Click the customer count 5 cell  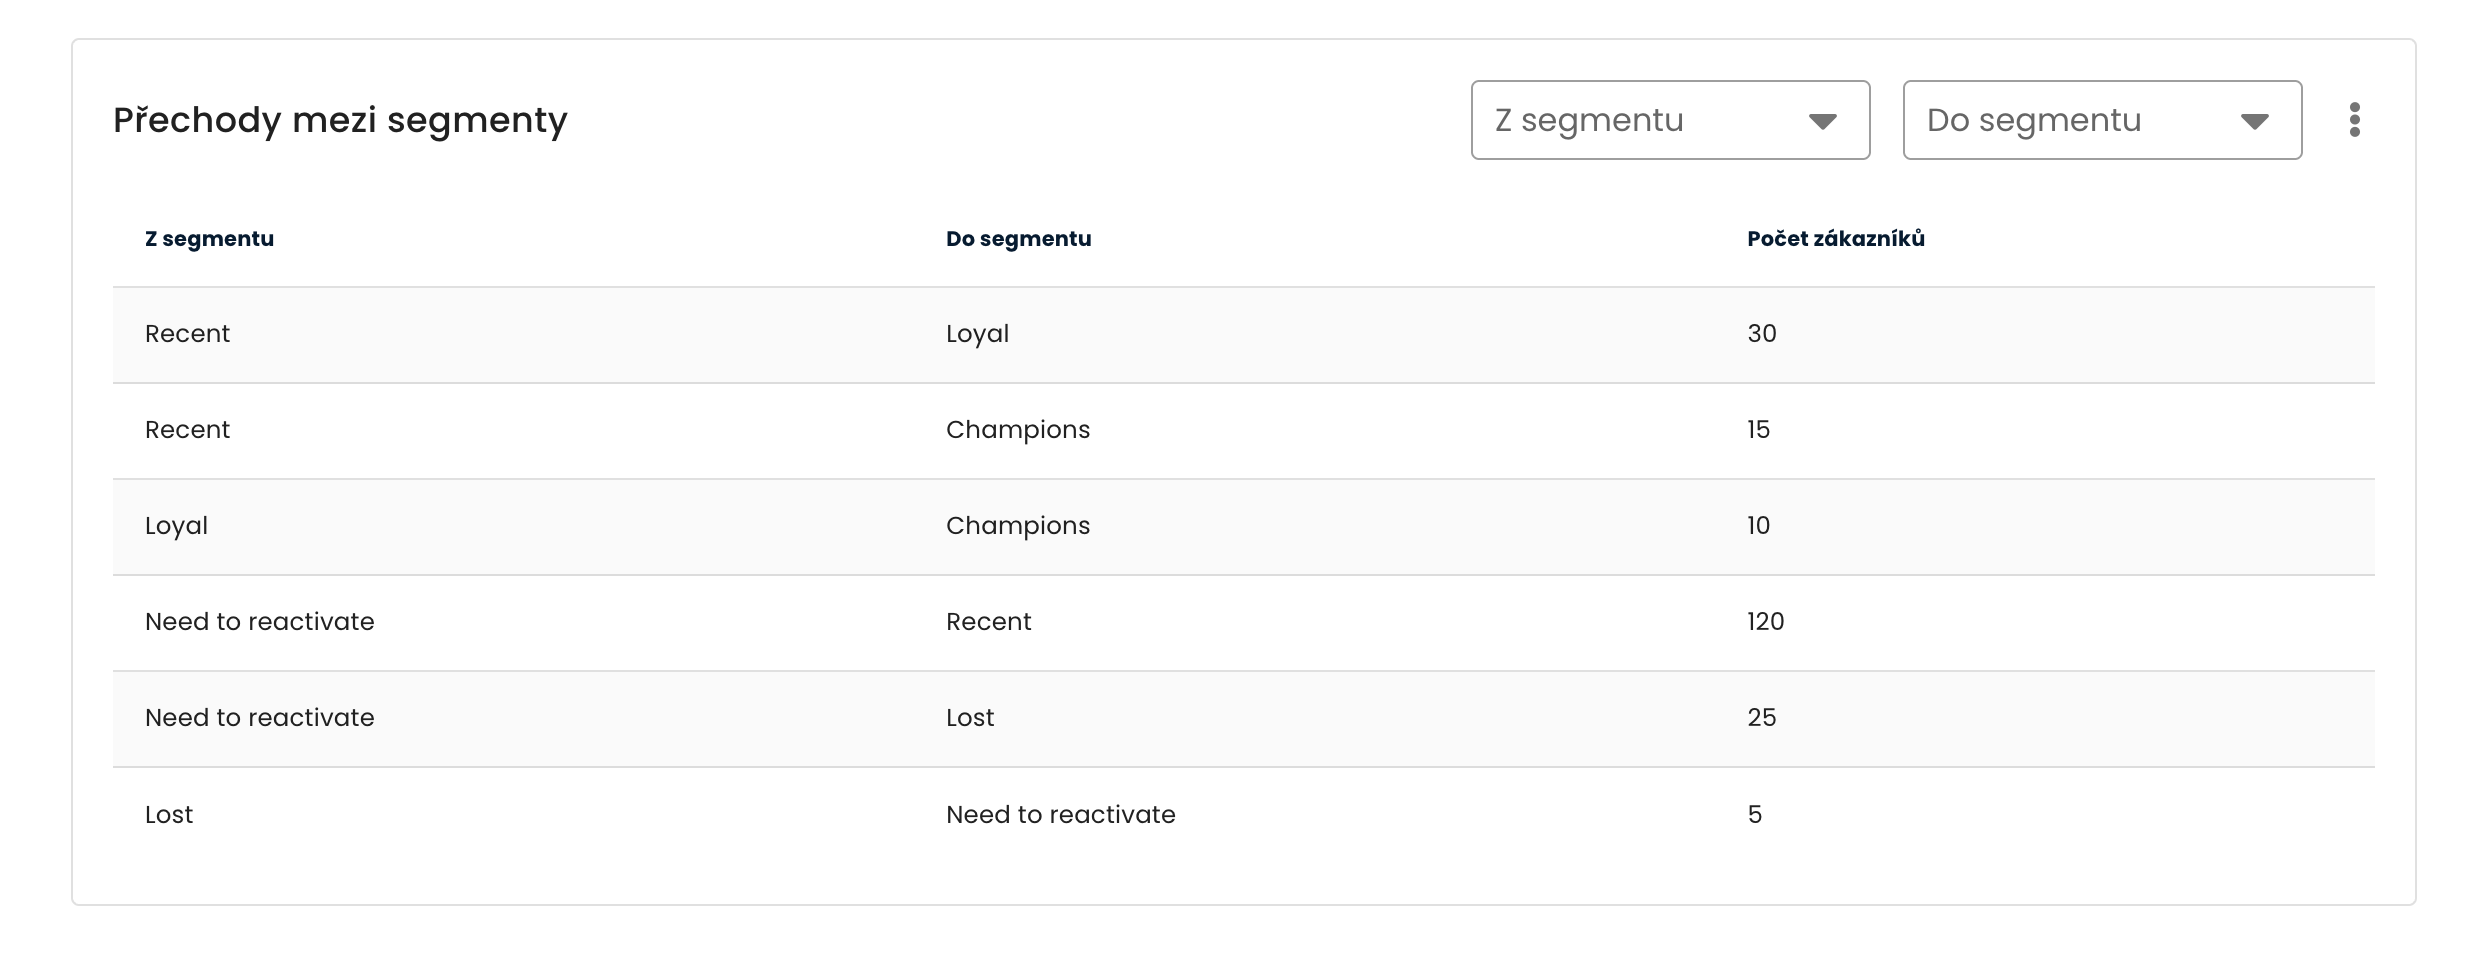pyautogui.click(x=1754, y=815)
